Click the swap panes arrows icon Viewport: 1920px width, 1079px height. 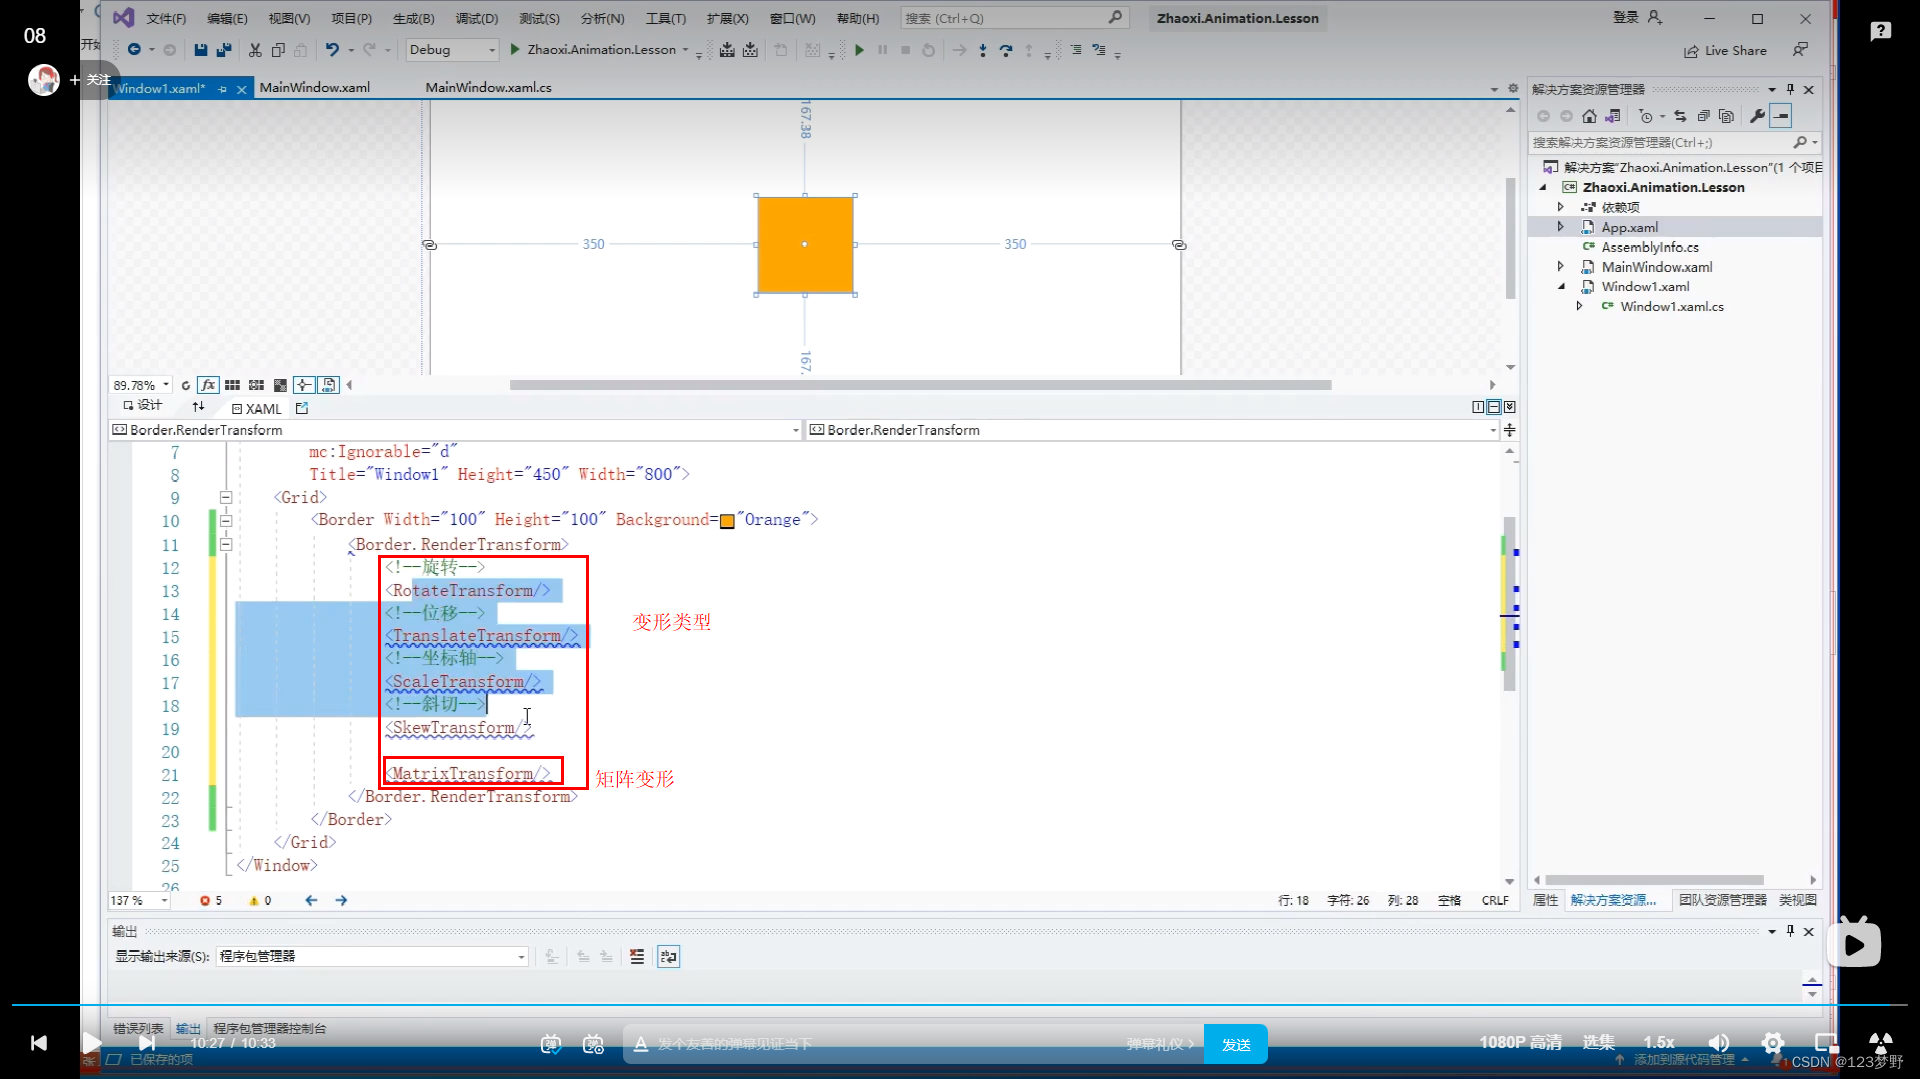198,407
